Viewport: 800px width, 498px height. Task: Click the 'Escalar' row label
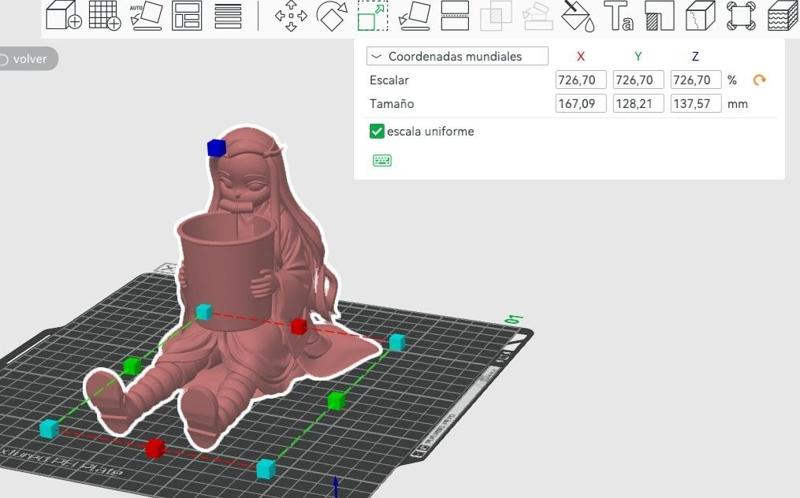tap(389, 80)
